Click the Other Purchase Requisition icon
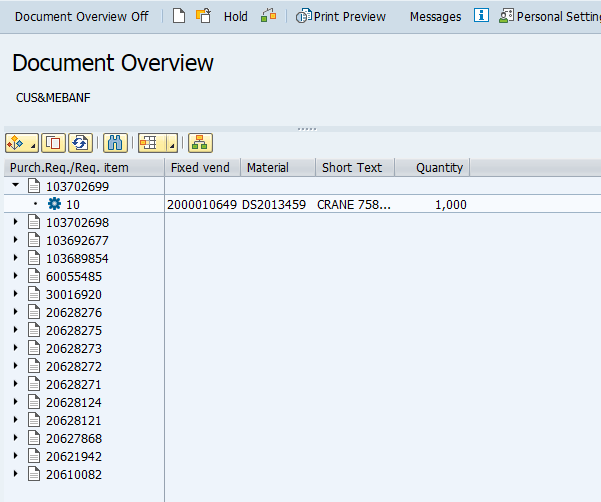Screen dimensions: 601x502 [x=203, y=16]
